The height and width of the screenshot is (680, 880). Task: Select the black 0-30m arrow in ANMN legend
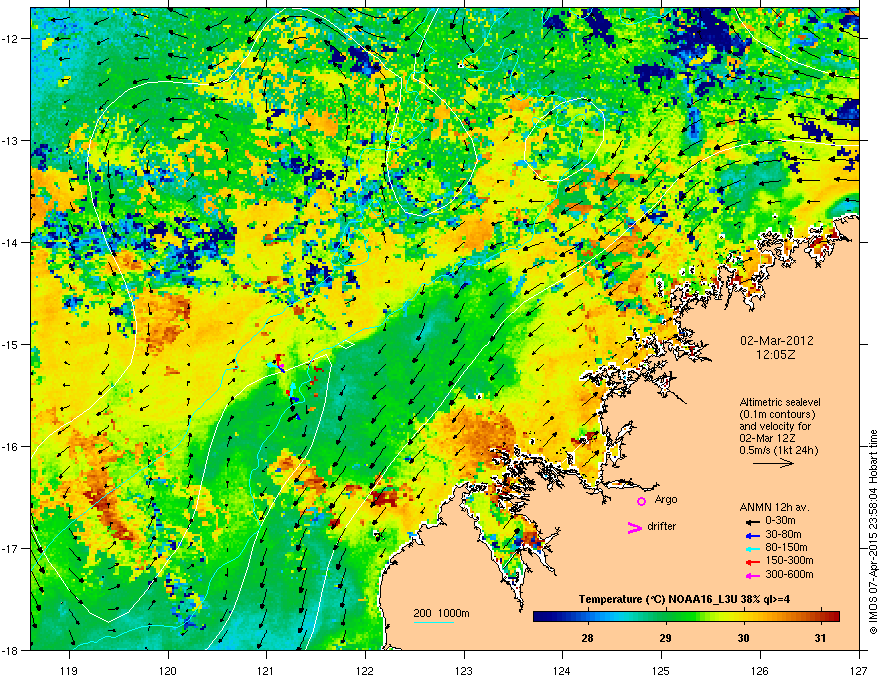pos(752,521)
